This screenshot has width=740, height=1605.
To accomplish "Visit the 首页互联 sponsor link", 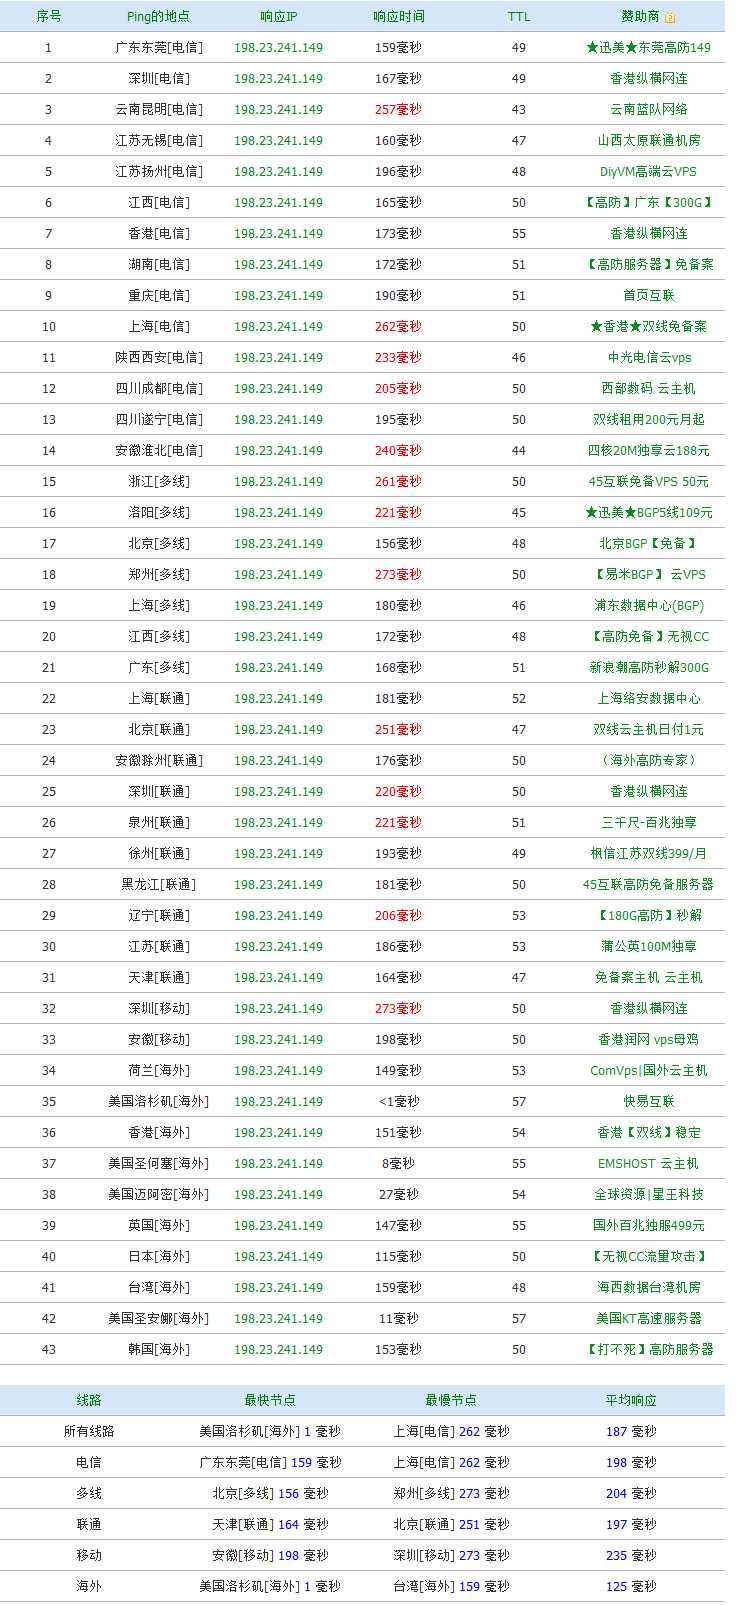I will tap(648, 296).
